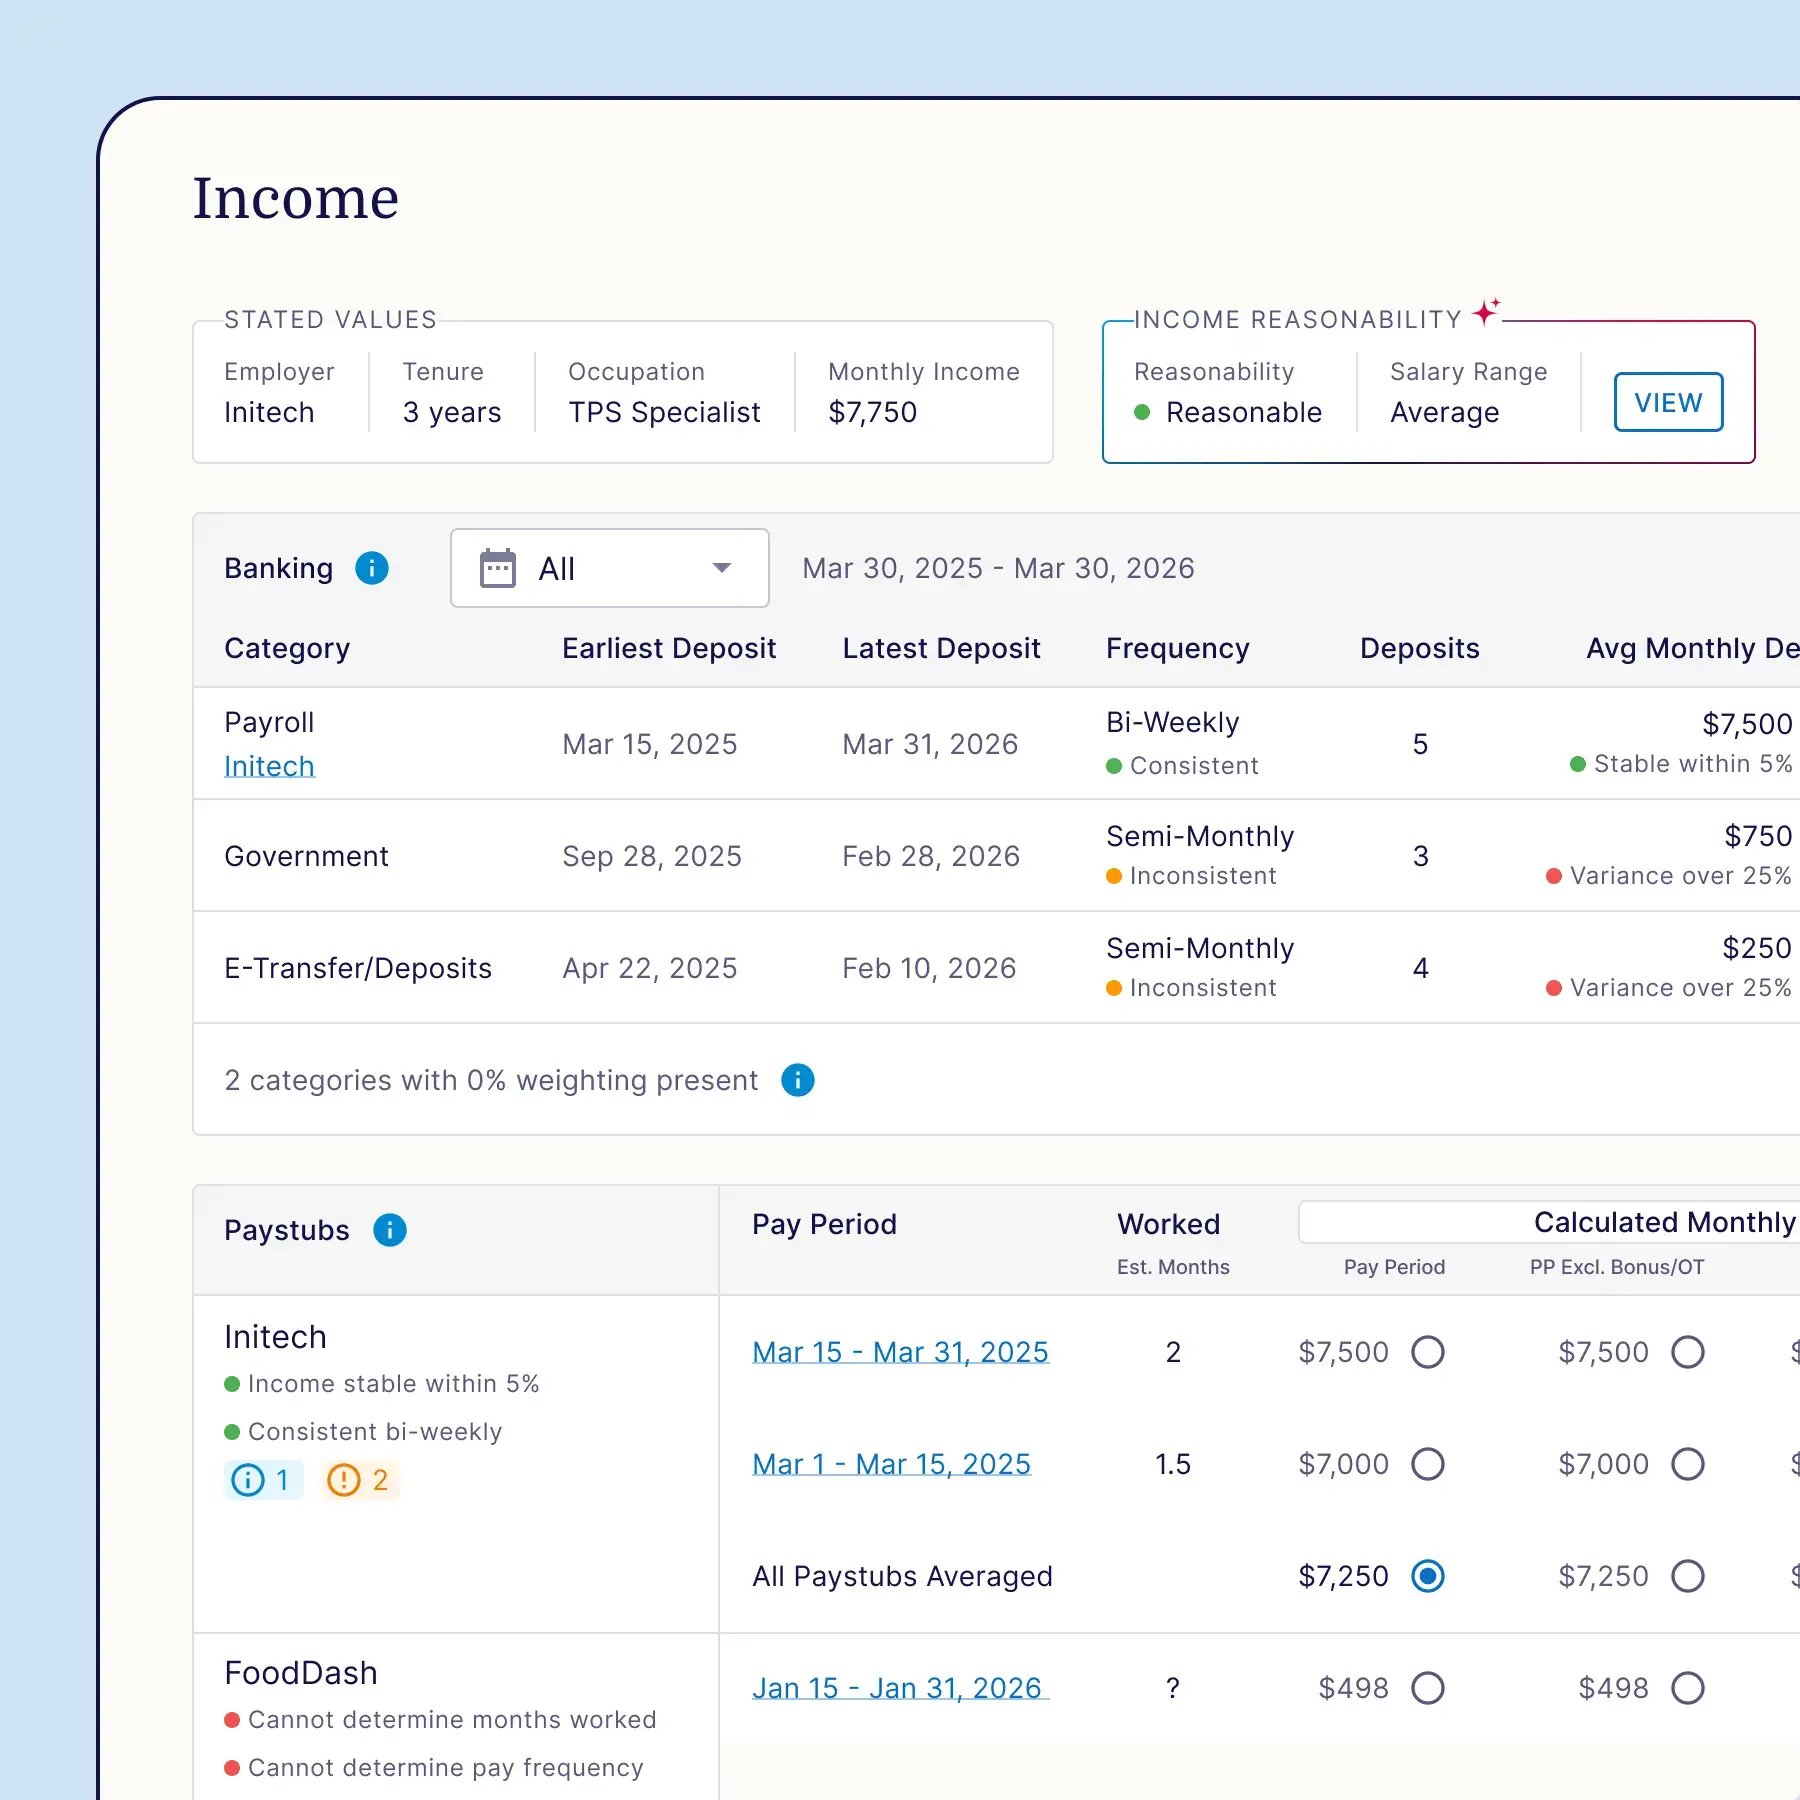The width and height of the screenshot is (1800, 1800).
Task: Open the Banking info tooltip icon
Action: (x=371, y=568)
